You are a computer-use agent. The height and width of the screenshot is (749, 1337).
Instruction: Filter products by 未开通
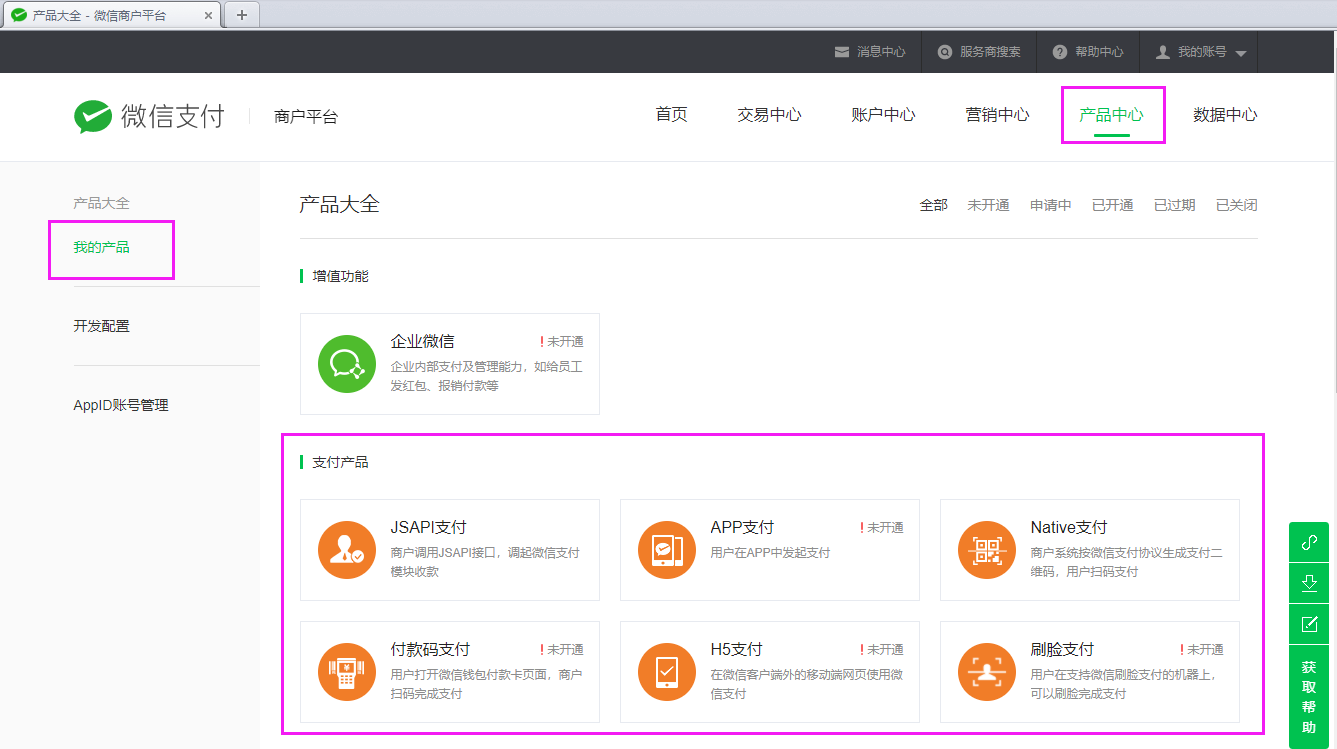click(x=989, y=205)
